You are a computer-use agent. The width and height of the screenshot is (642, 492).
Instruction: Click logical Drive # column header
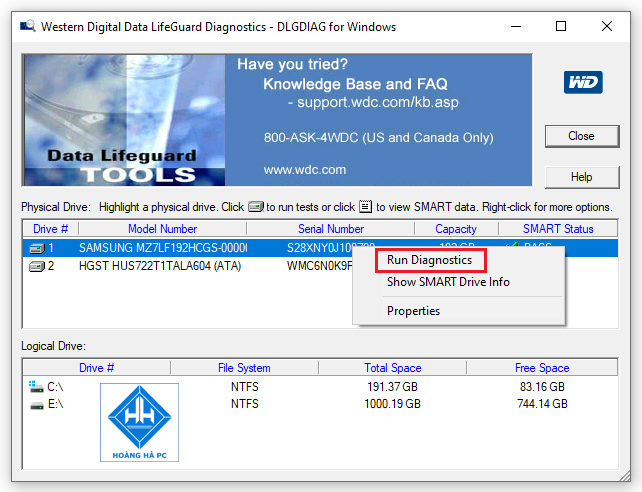97,368
